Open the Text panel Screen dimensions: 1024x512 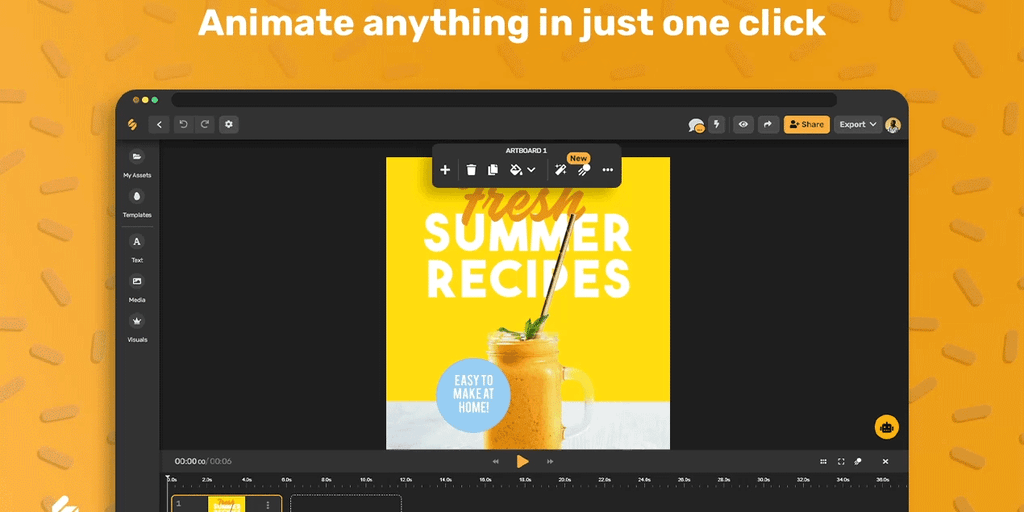[136, 249]
